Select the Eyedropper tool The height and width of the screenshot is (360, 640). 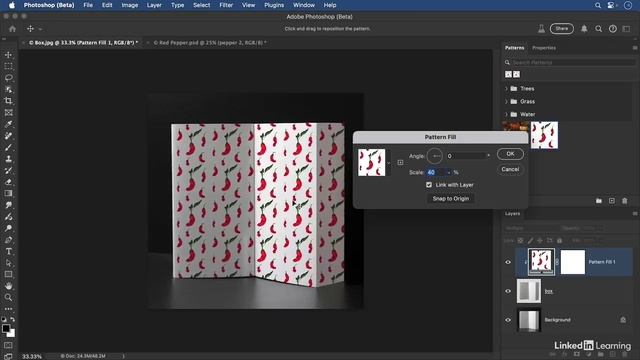8,124
